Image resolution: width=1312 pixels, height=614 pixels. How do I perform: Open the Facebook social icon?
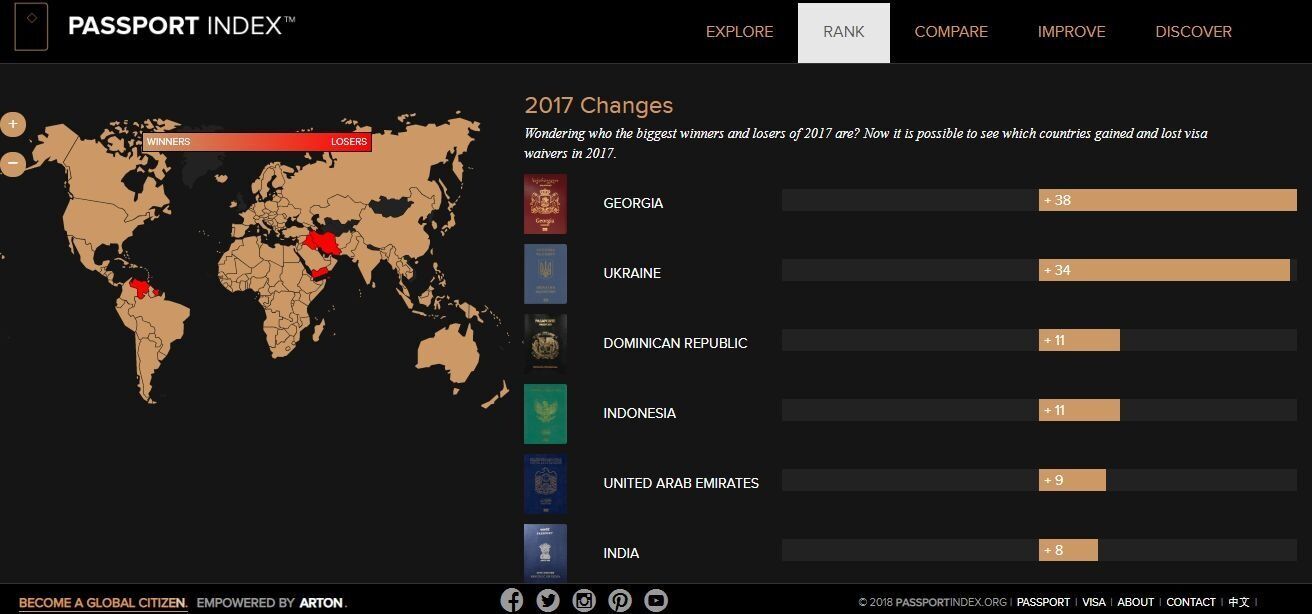(x=512, y=600)
